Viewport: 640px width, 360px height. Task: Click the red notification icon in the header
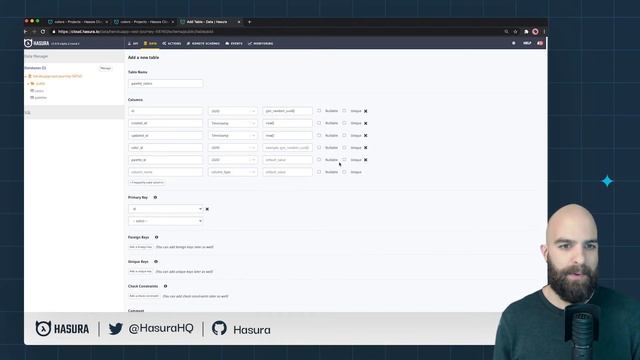tap(540, 43)
